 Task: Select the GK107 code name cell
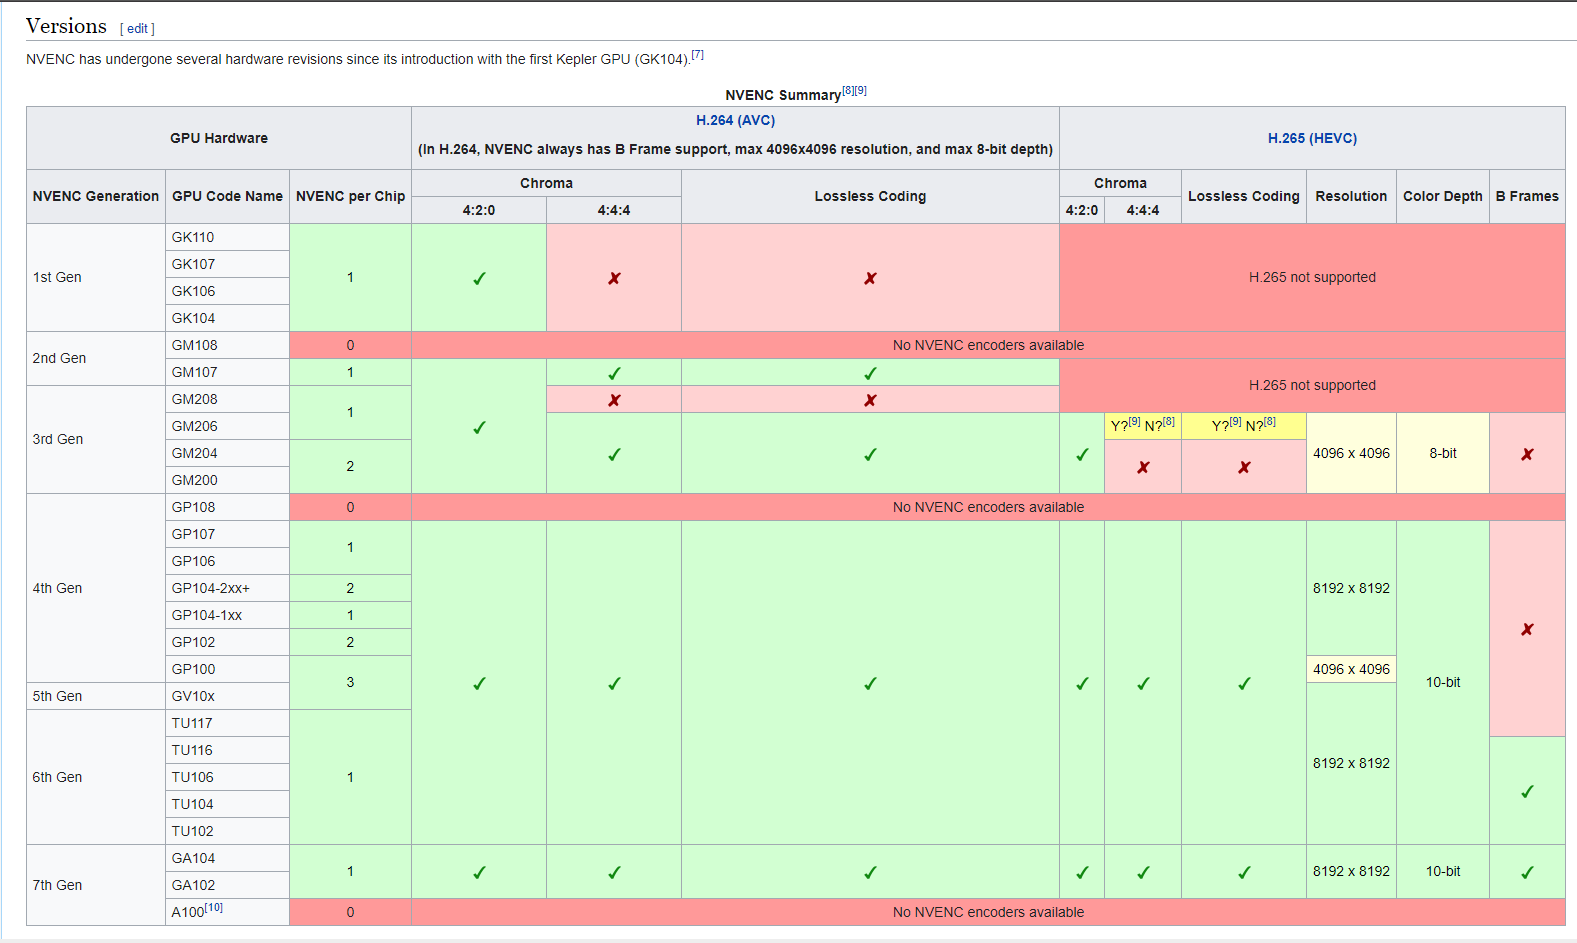227,264
